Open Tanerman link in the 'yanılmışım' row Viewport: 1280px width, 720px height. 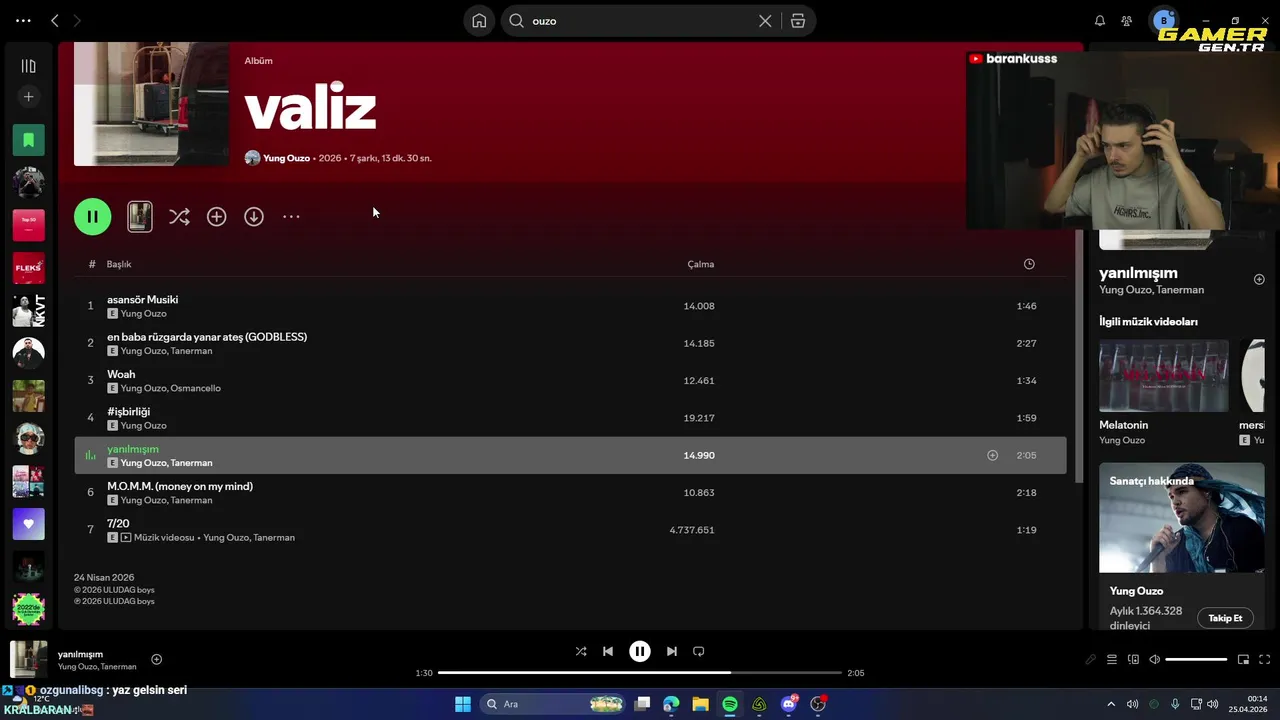click(x=191, y=463)
